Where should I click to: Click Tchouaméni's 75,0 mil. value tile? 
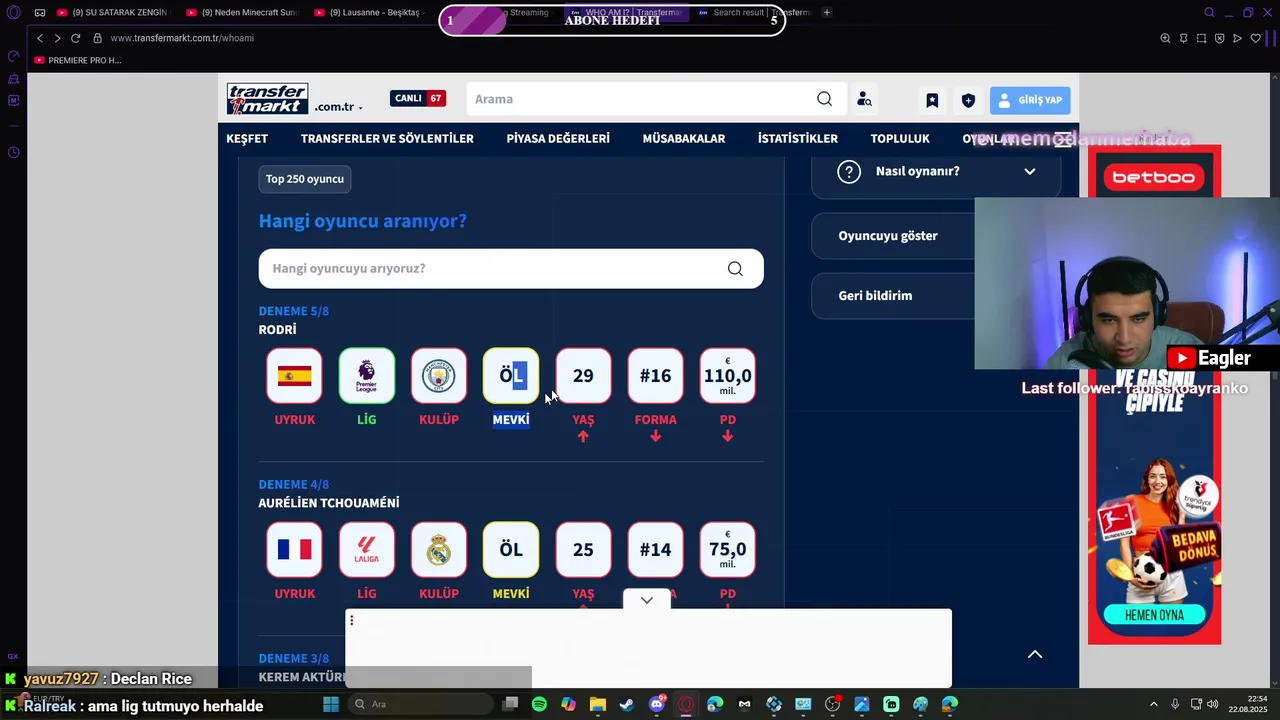pos(727,550)
